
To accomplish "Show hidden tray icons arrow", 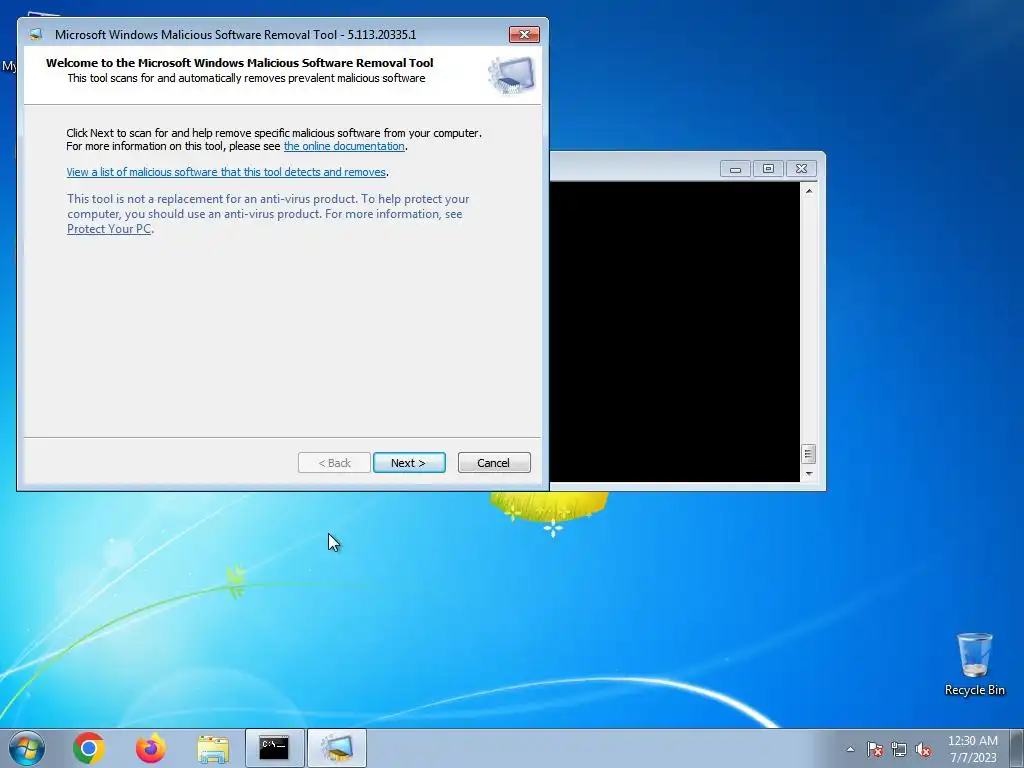I will [850, 749].
